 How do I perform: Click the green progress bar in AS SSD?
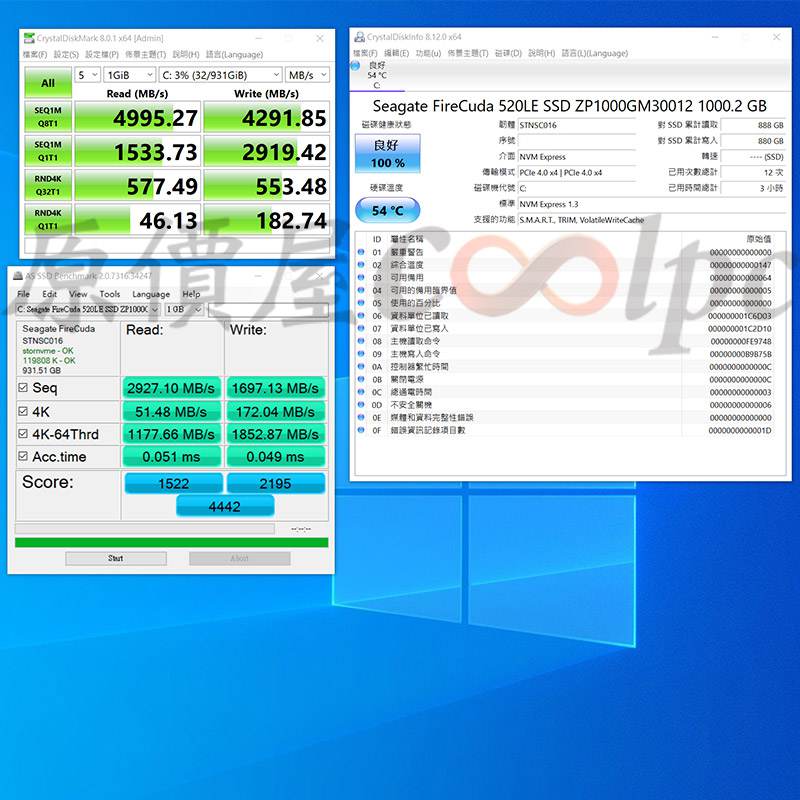171,542
